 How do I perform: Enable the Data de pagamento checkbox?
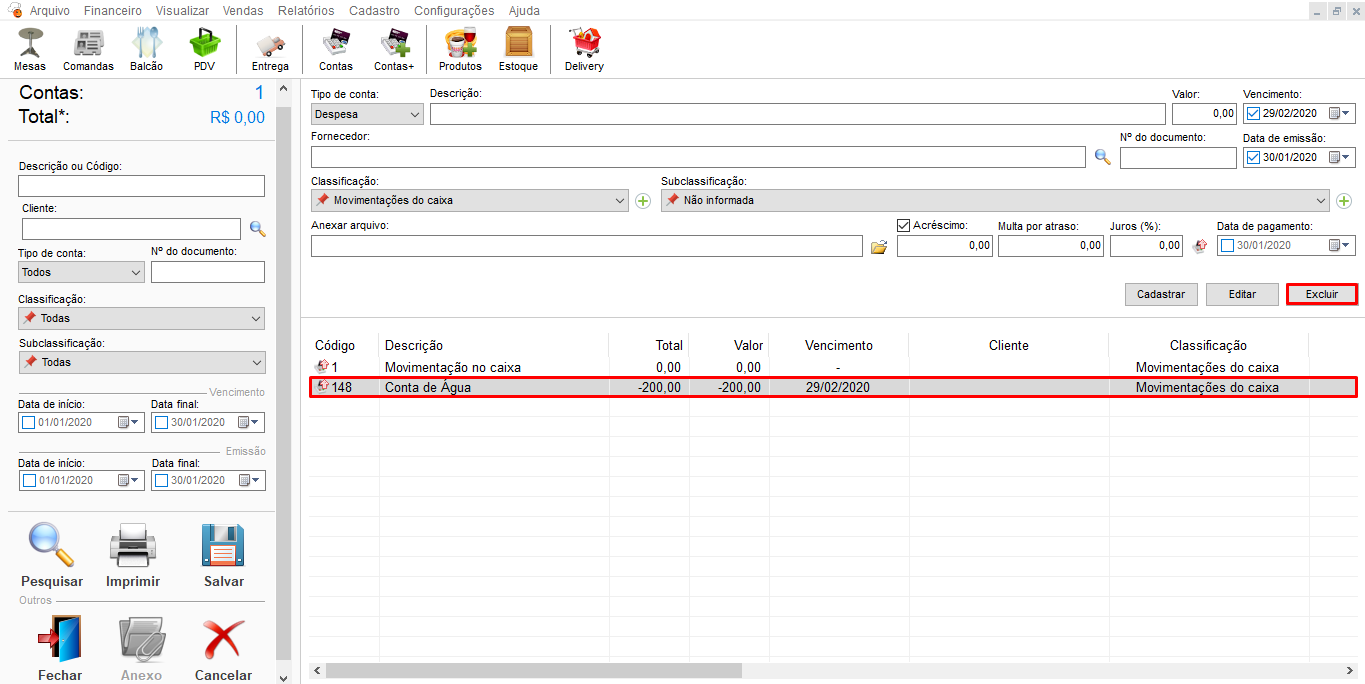[x=1228, y=246]
